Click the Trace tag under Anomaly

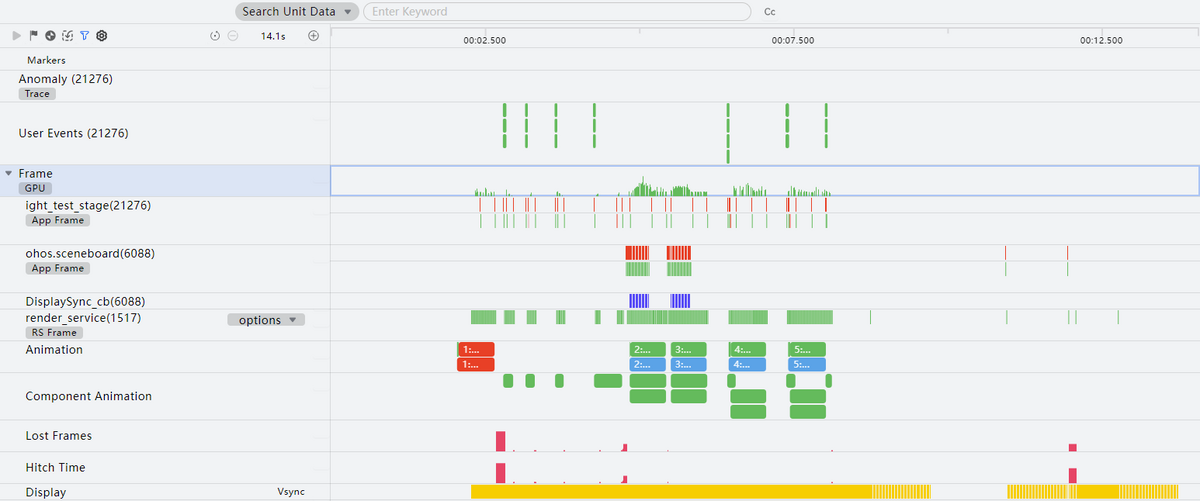click(37, 94)
